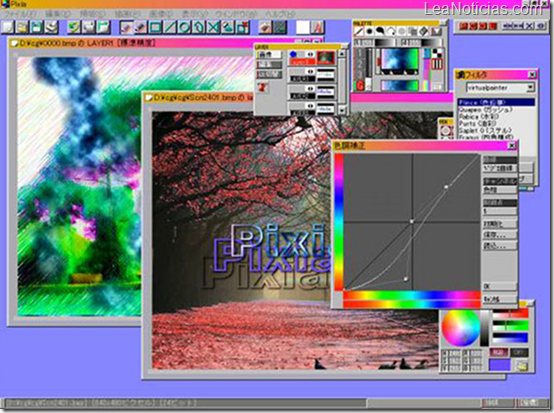Click the red-outlined vertical bars icon in Palette
Image resolution: width=554 pixels, height=413 pixels.
[437, 64]
